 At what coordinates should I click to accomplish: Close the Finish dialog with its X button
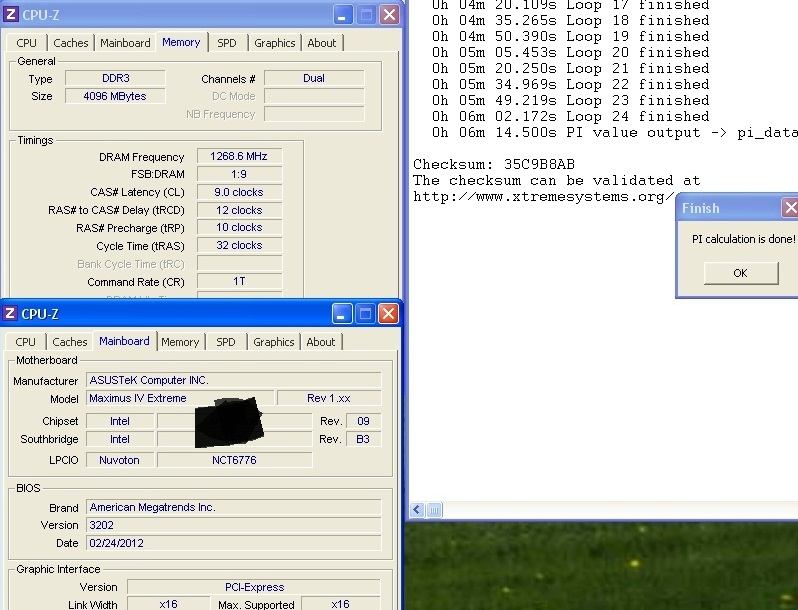tap(790, 208)
